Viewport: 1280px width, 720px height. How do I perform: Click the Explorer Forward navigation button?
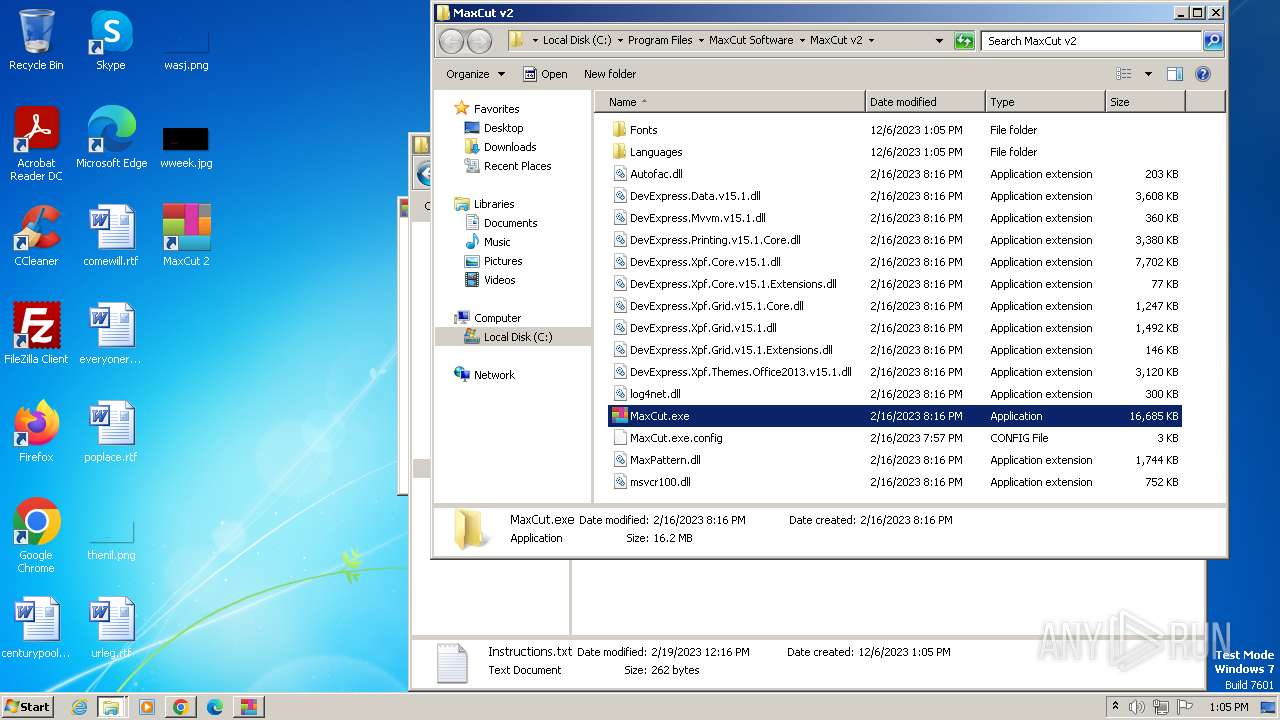(x=480, y=41)
